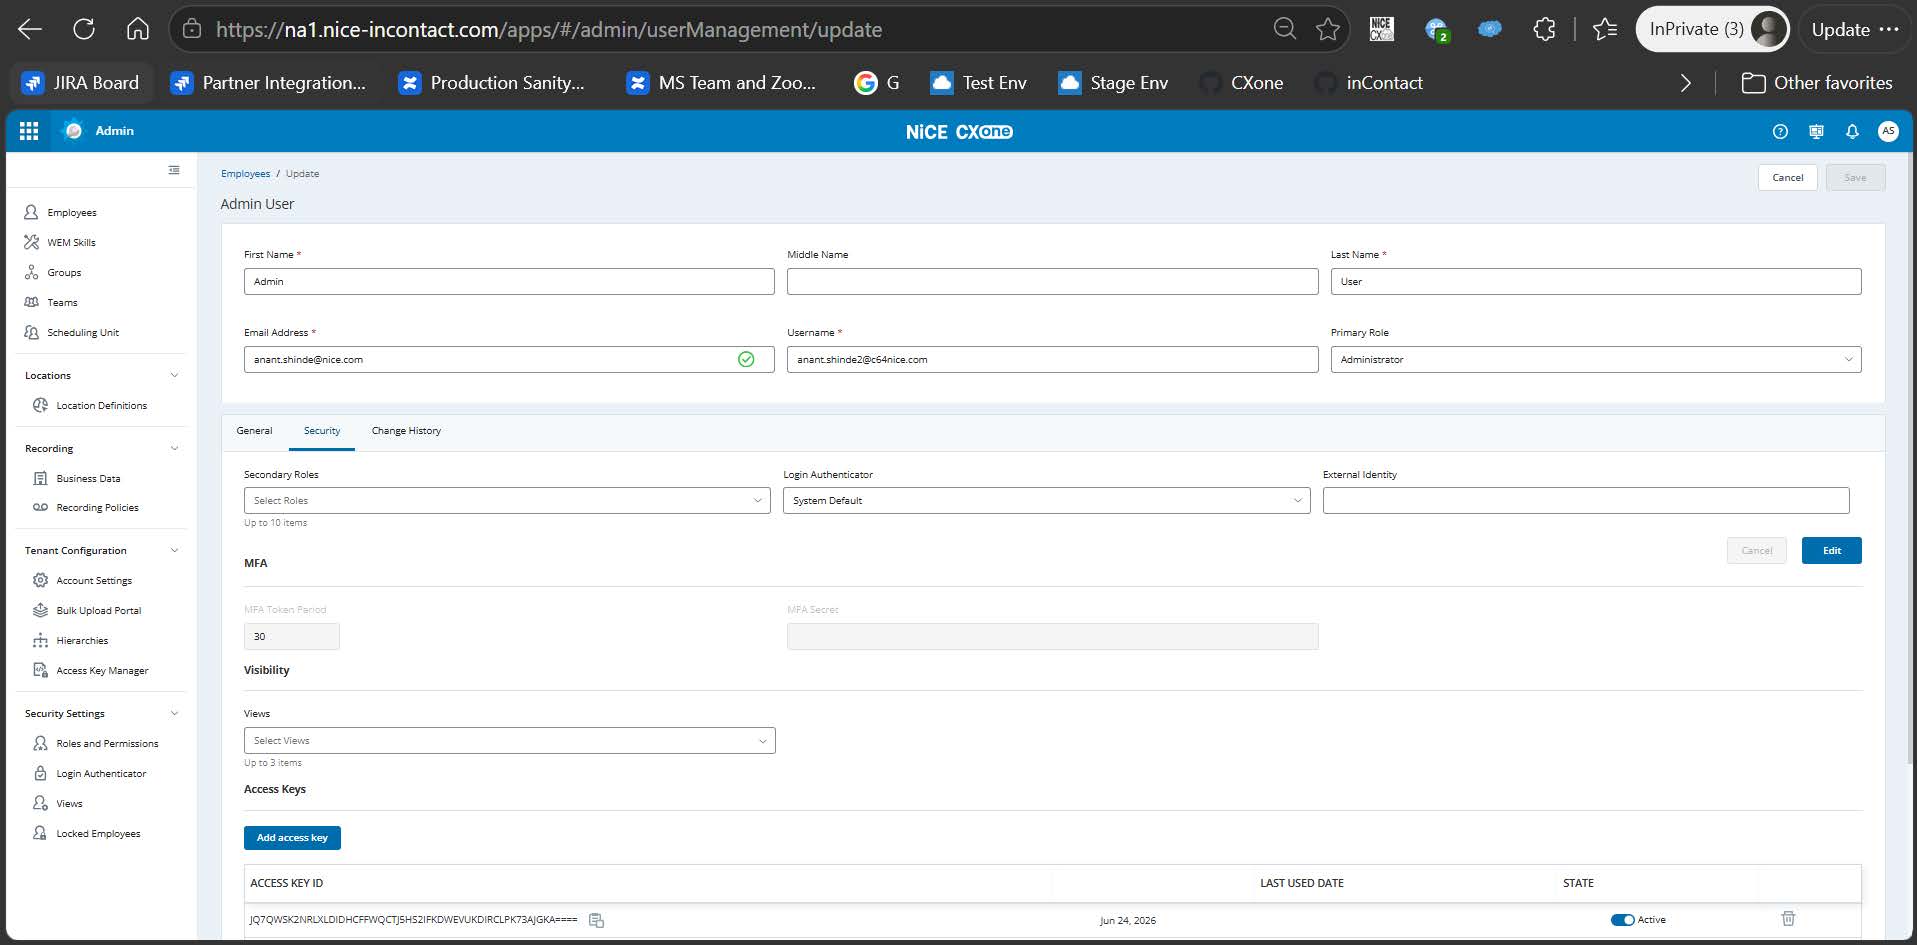Click the blue Edit button

coord(1831,550)
